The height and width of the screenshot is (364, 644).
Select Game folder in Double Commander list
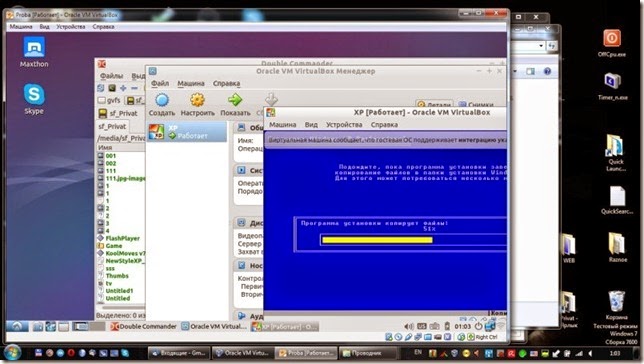(115, 246)
